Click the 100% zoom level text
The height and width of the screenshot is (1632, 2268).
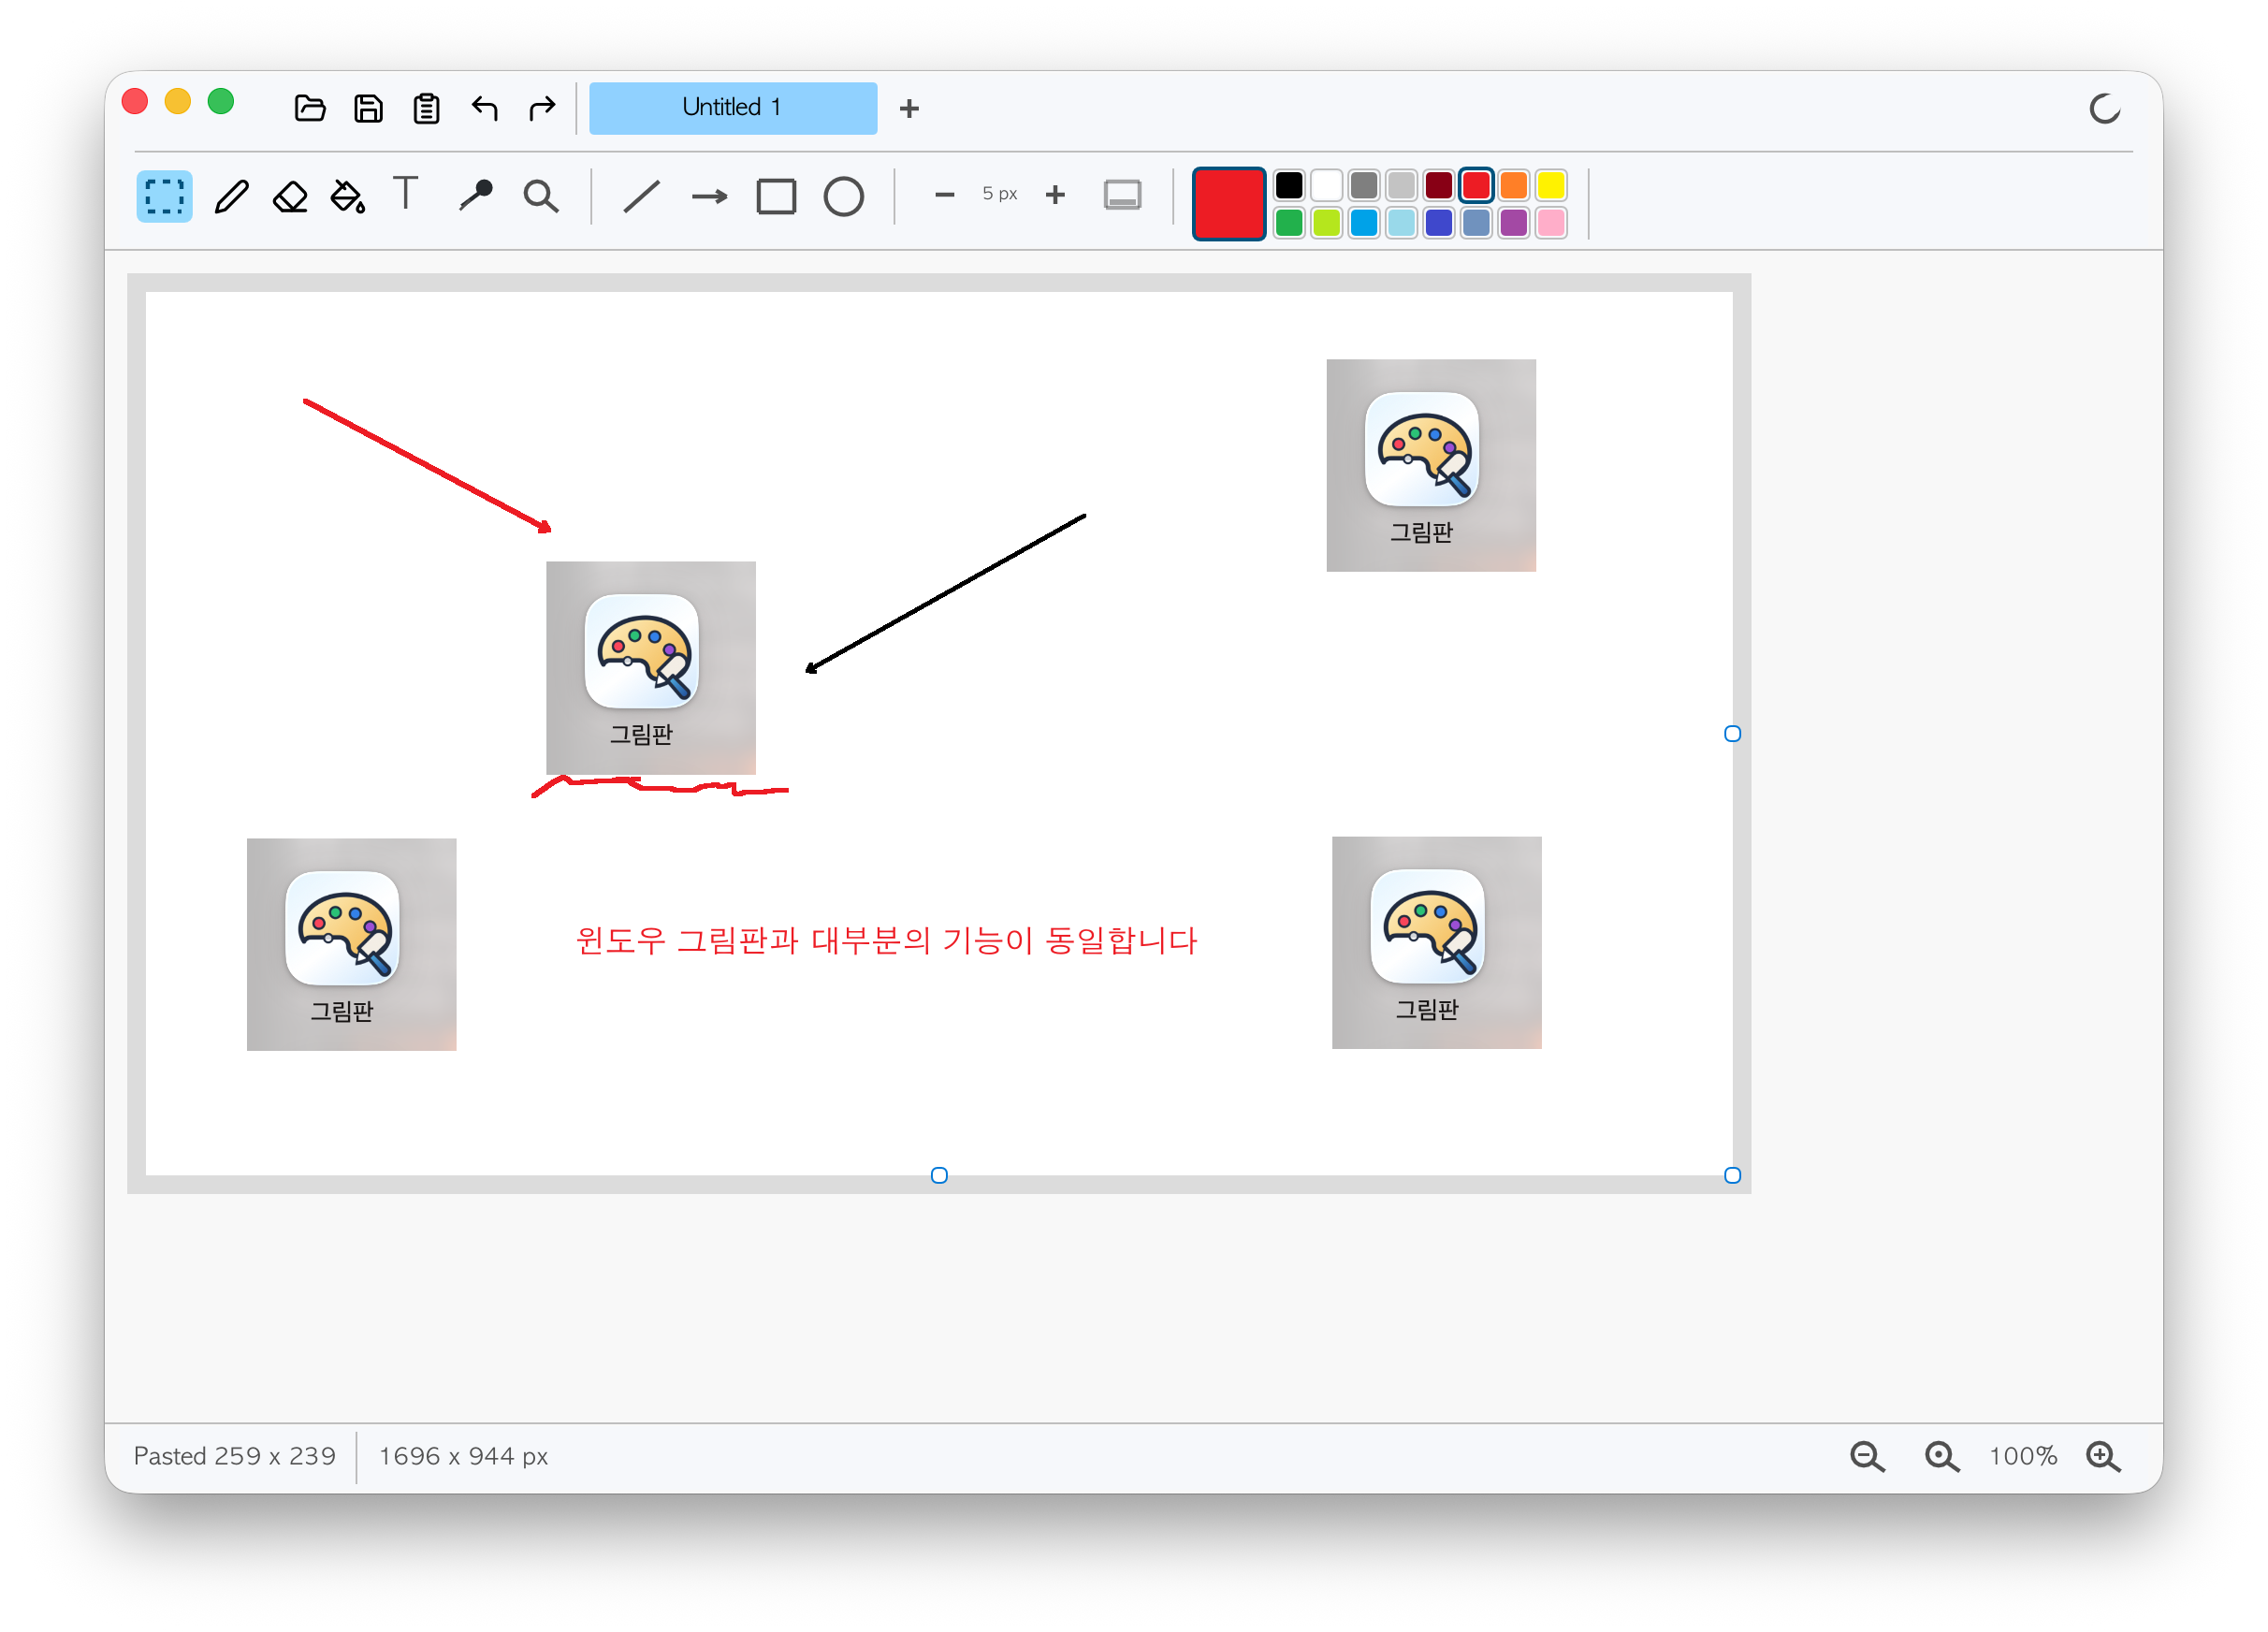pyautogui.click(x=2022, y=1456)
